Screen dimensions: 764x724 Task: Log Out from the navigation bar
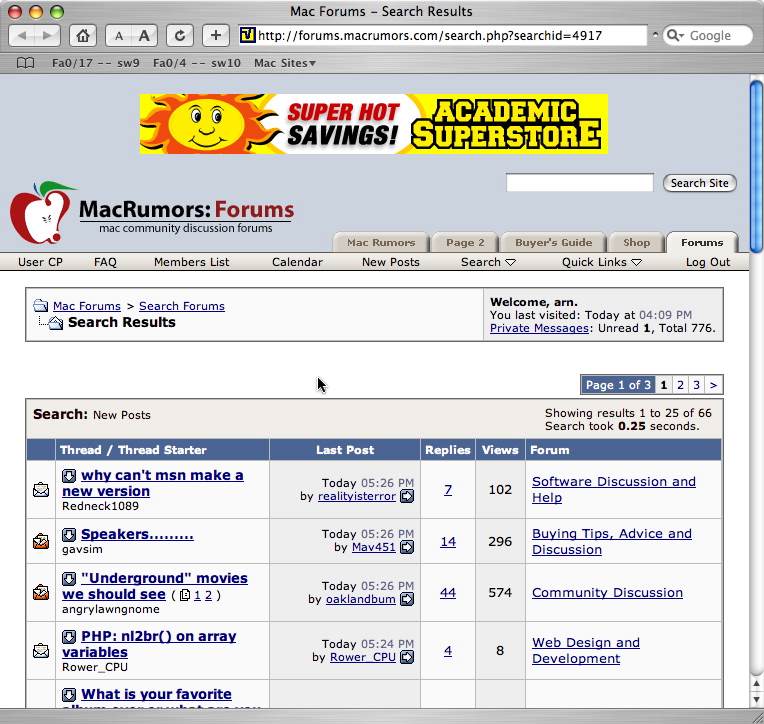[x=708, y=262]
